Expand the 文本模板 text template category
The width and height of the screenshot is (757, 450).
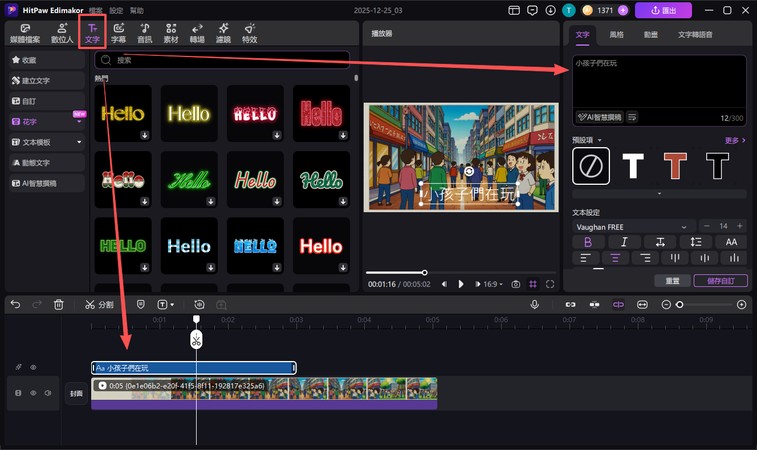point(80,142)
